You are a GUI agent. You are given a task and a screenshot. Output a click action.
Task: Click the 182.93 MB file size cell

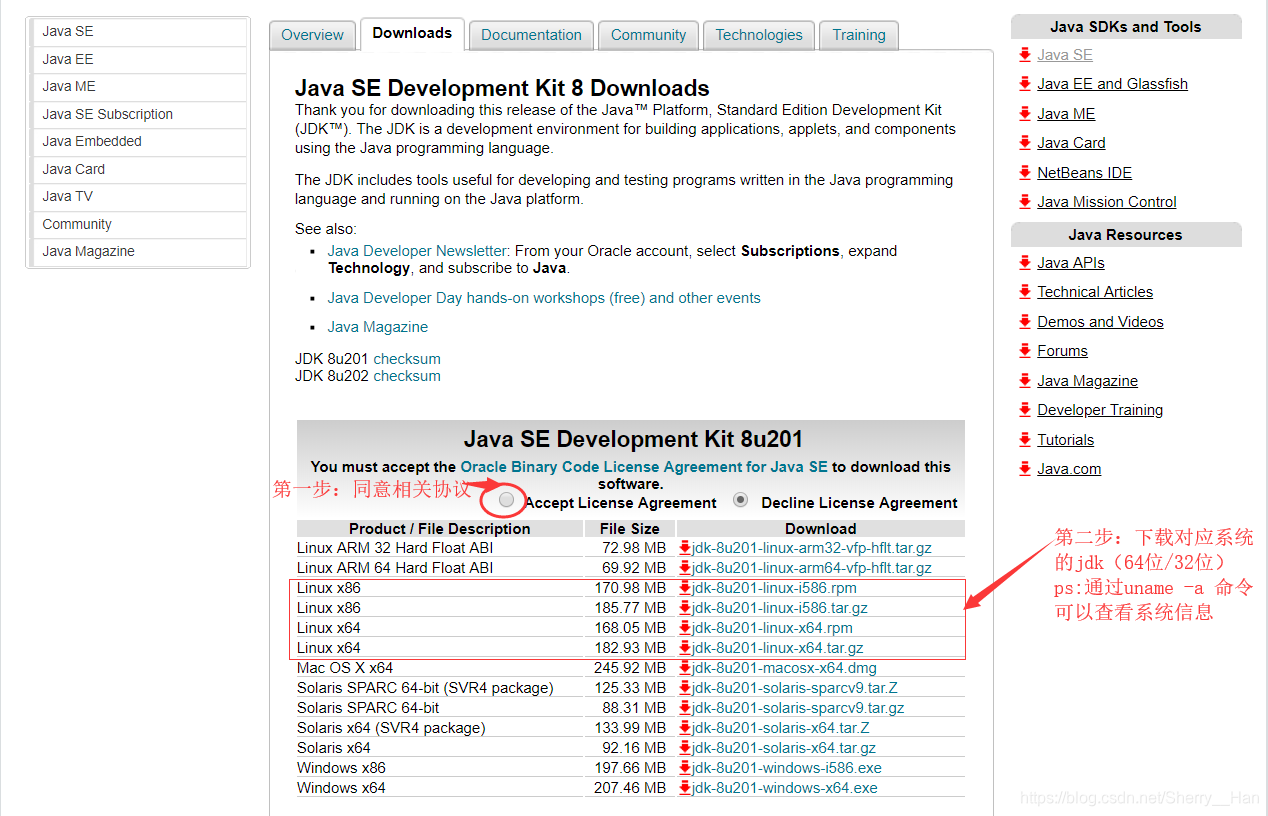point(630,648)
